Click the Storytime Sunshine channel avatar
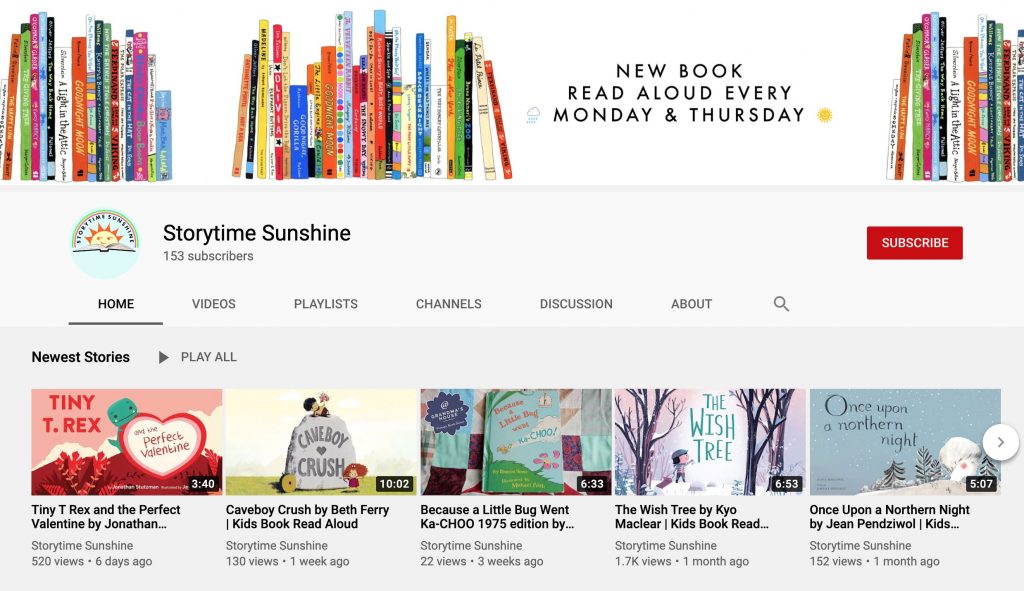Viewport: 1024px width, 591px height. pos(105,243)
